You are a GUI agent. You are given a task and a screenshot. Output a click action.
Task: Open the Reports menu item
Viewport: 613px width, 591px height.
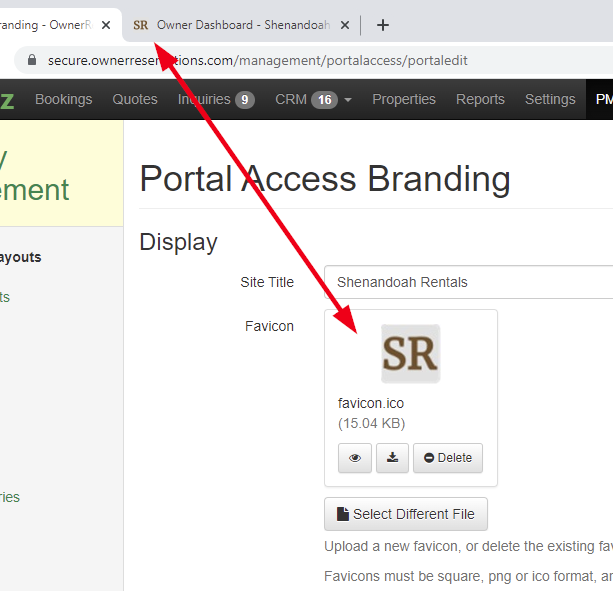click(480, 99)
